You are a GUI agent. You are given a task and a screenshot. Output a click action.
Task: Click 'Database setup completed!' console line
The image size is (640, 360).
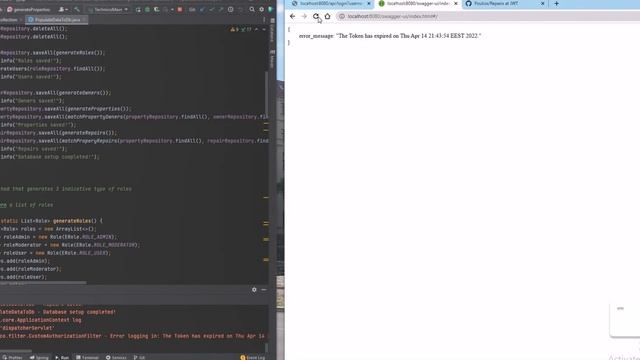(58, 312)
